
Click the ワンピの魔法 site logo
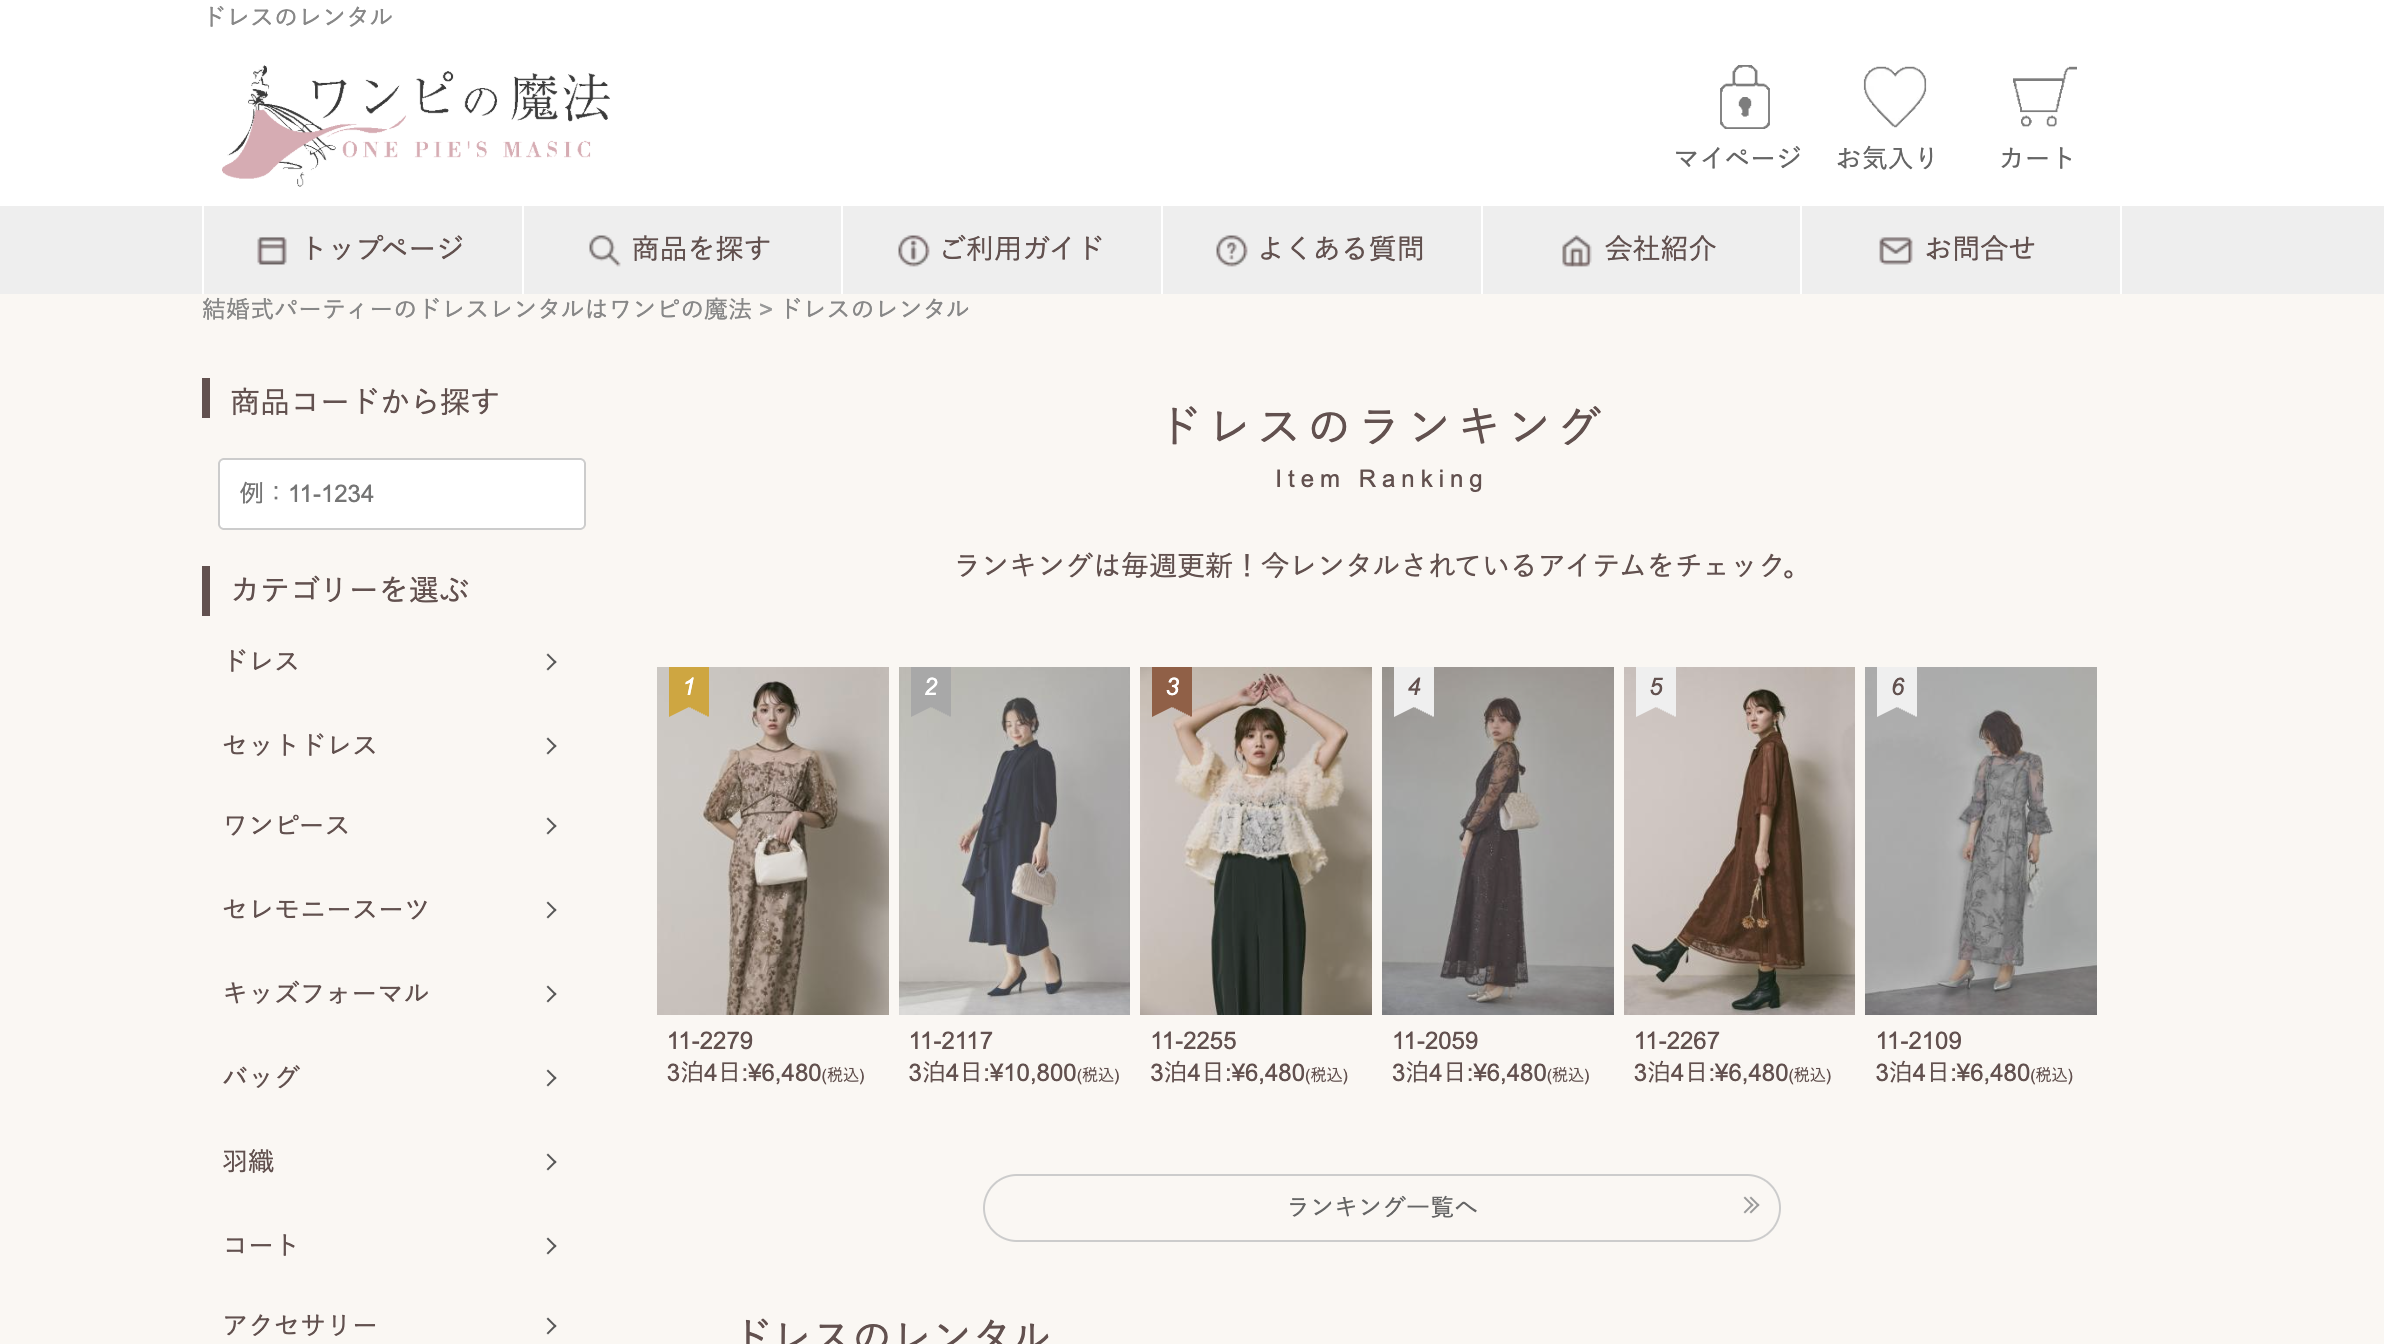416,124
